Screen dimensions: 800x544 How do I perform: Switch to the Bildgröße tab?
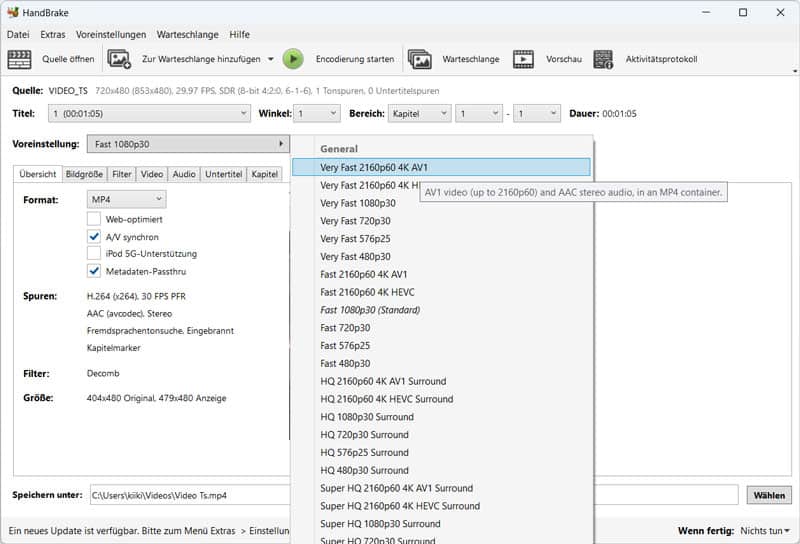point(84,174)
